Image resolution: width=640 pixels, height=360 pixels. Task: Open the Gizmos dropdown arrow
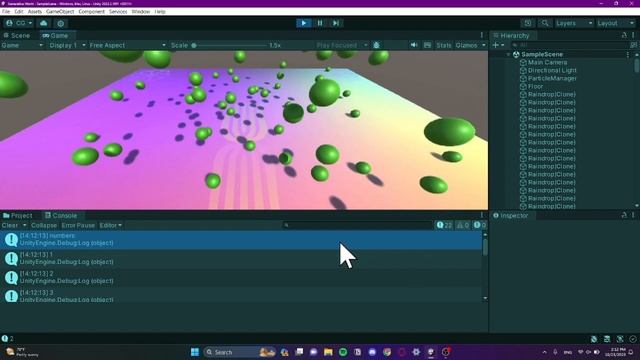[x=484, y=45]
